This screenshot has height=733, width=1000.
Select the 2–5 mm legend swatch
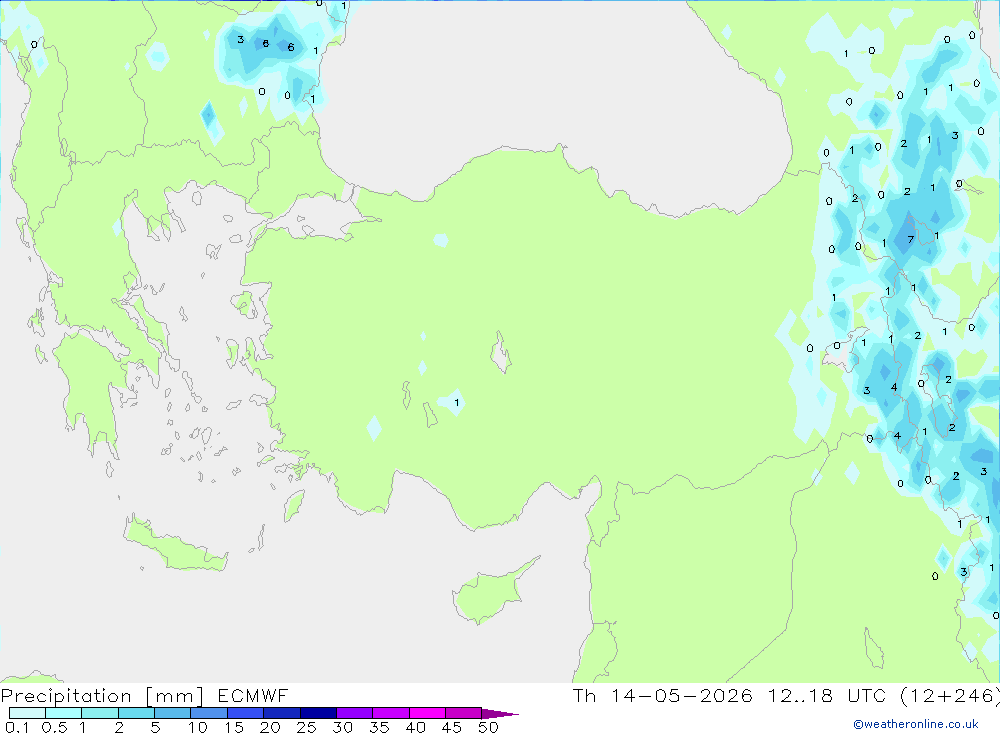point(136,713)
